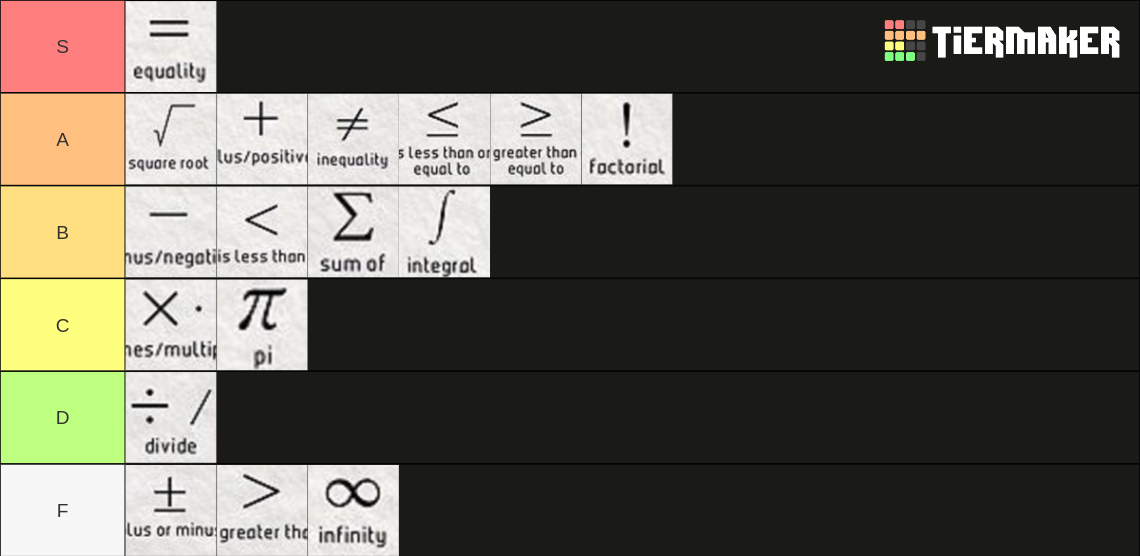Select the sum of sigma tile
Screen dimensions: 1140x556
pyautogui.click(x=353, y=233)
